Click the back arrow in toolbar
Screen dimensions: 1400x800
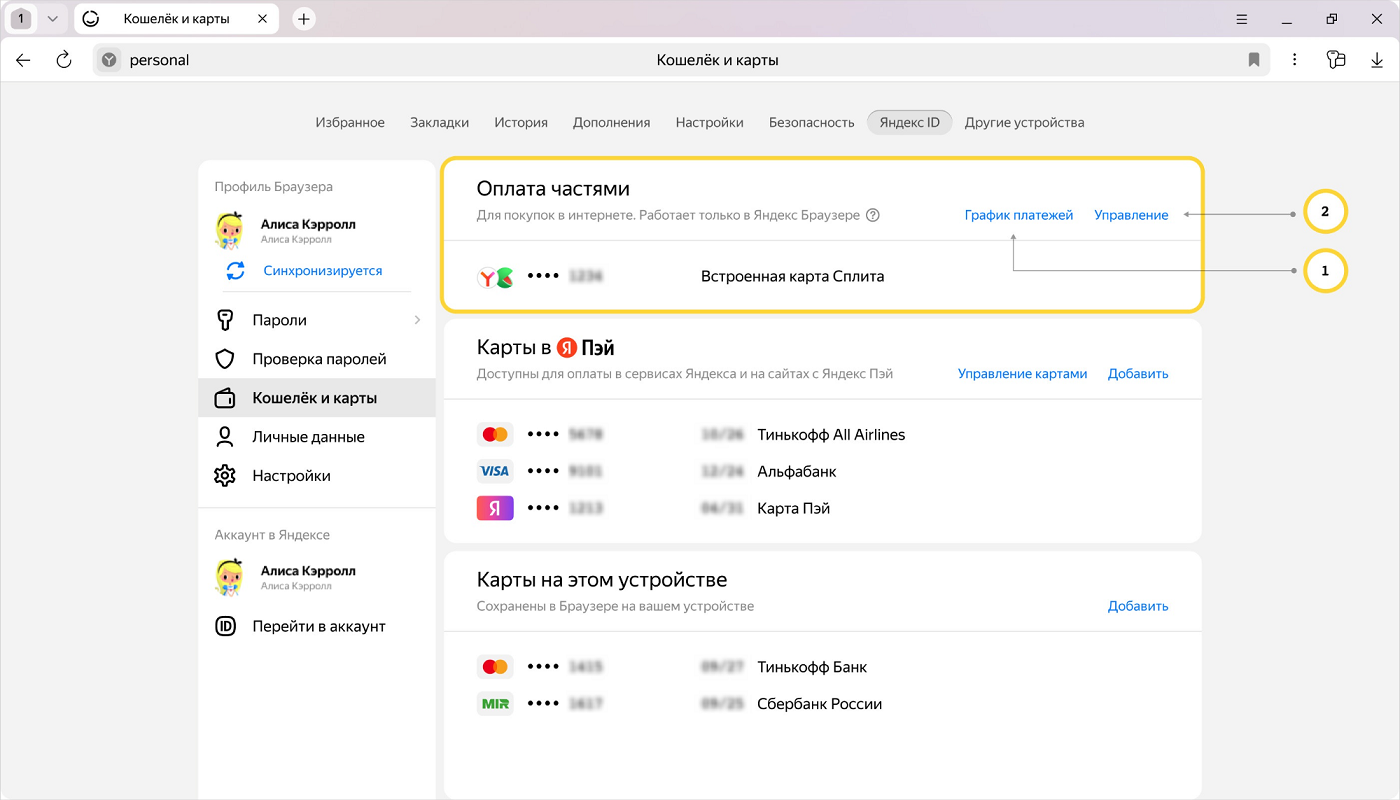tap(23, 60)
